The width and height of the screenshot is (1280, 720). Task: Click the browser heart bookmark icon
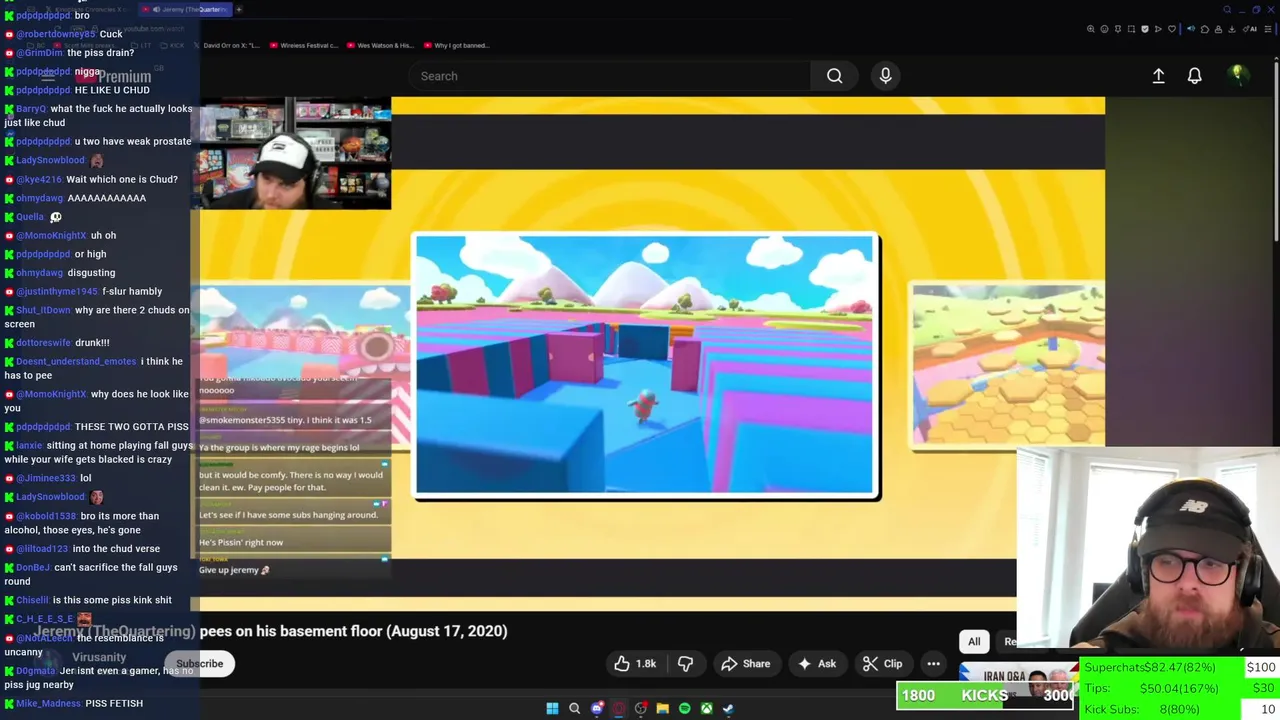click(x=1172, y=29)
